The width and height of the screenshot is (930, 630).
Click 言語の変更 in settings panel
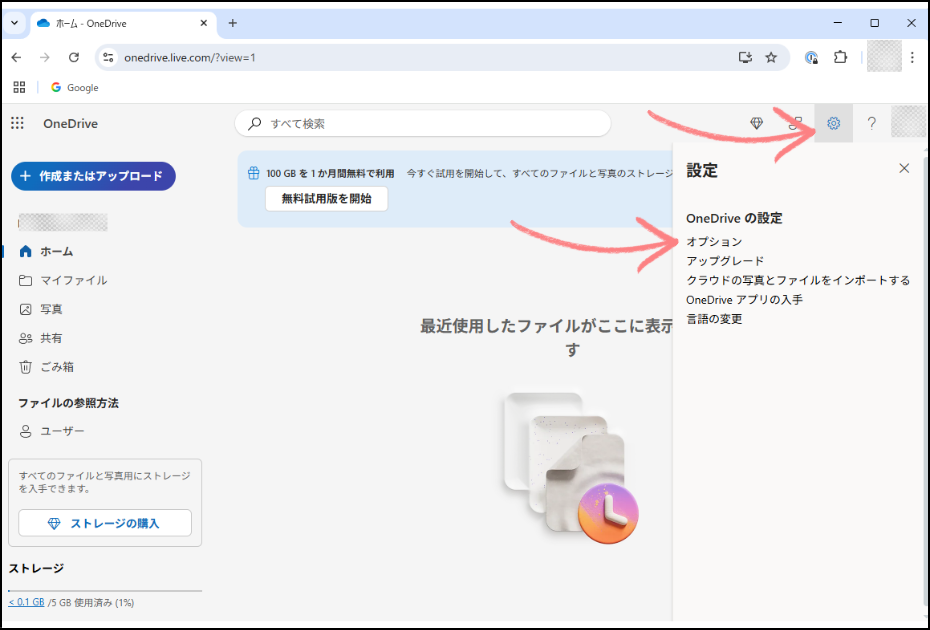[714, 319]
